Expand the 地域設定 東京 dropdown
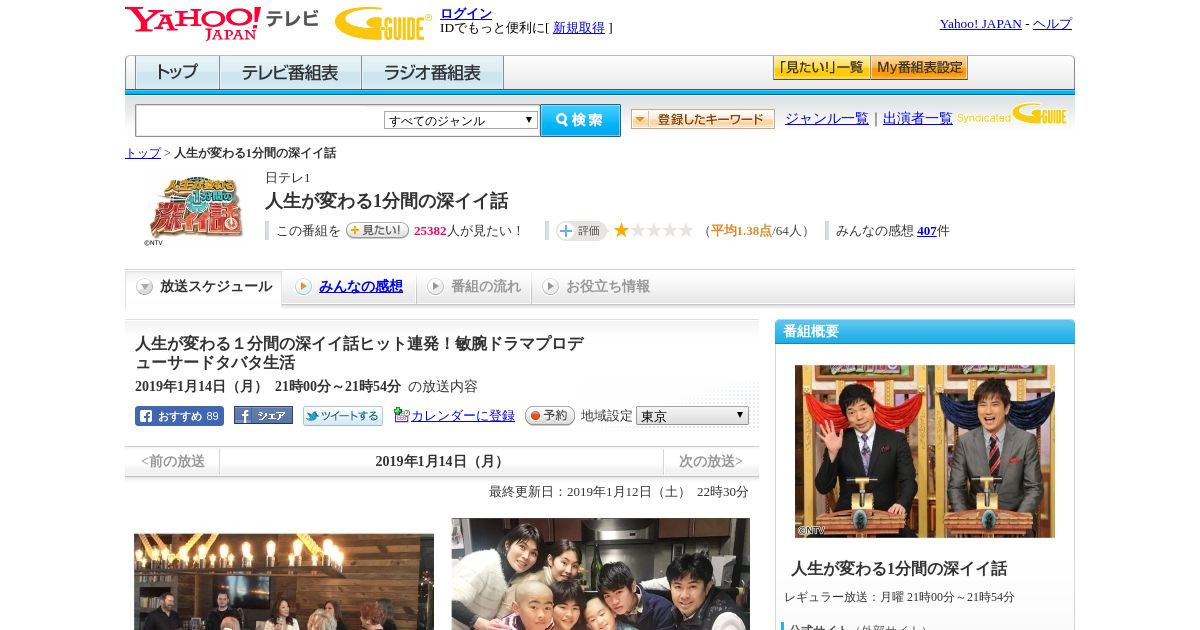 [692, 415]
